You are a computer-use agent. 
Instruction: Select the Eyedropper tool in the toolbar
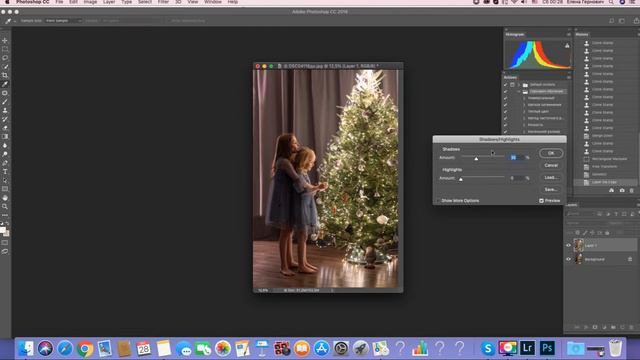[x=5, y=84]
